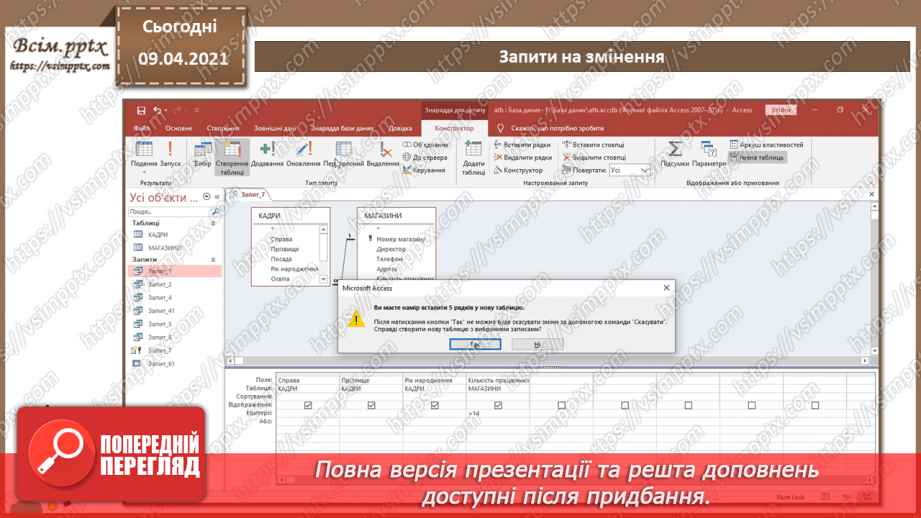This screenshot has height=518, width=921.
Task: Click the Undo arrow icon
Action: coord(157,110)
